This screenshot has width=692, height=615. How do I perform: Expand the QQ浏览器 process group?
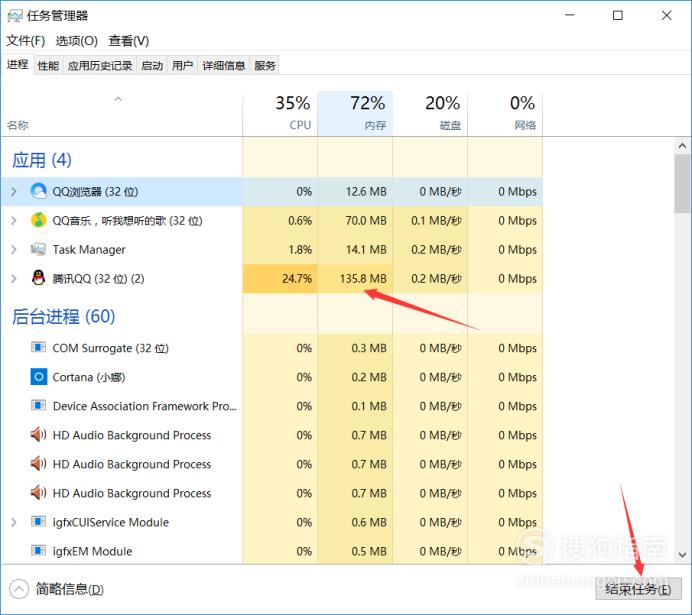[x=14, y=191]
